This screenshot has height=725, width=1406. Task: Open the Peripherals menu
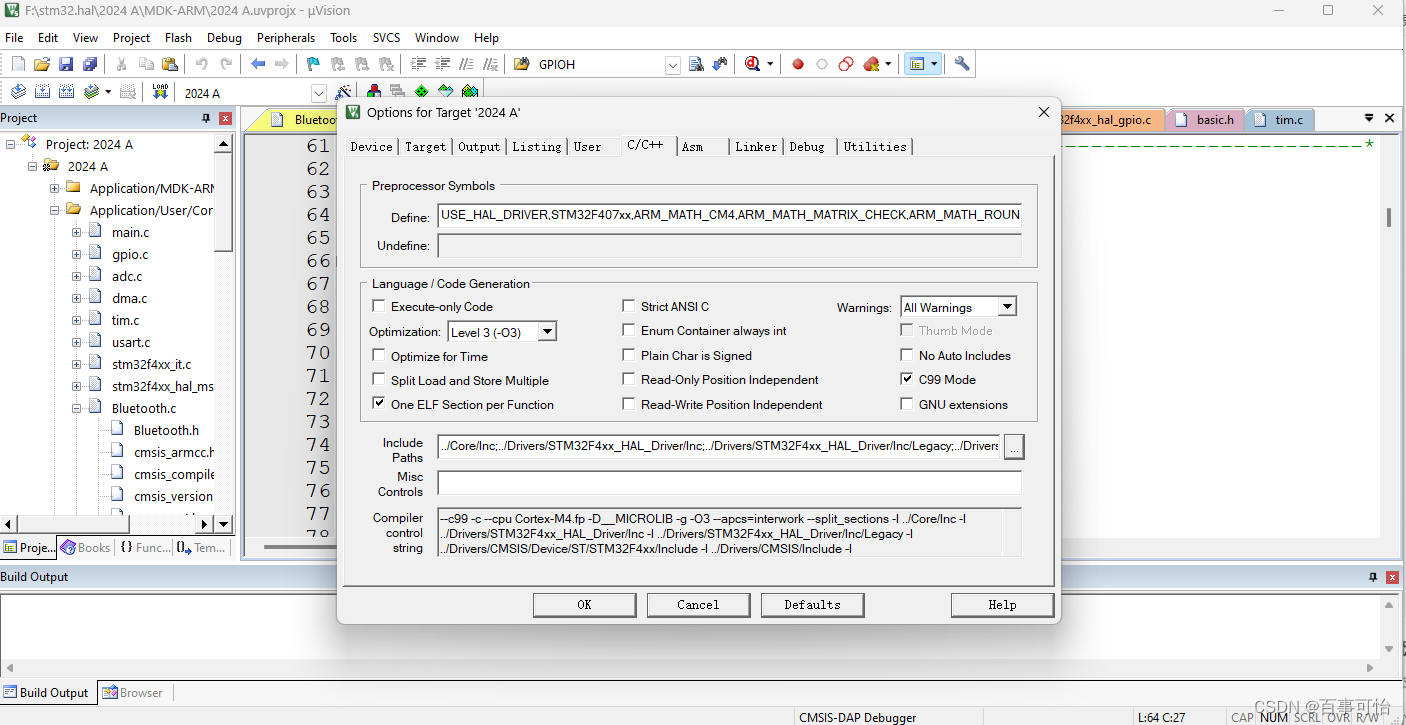tap(286, 37)
